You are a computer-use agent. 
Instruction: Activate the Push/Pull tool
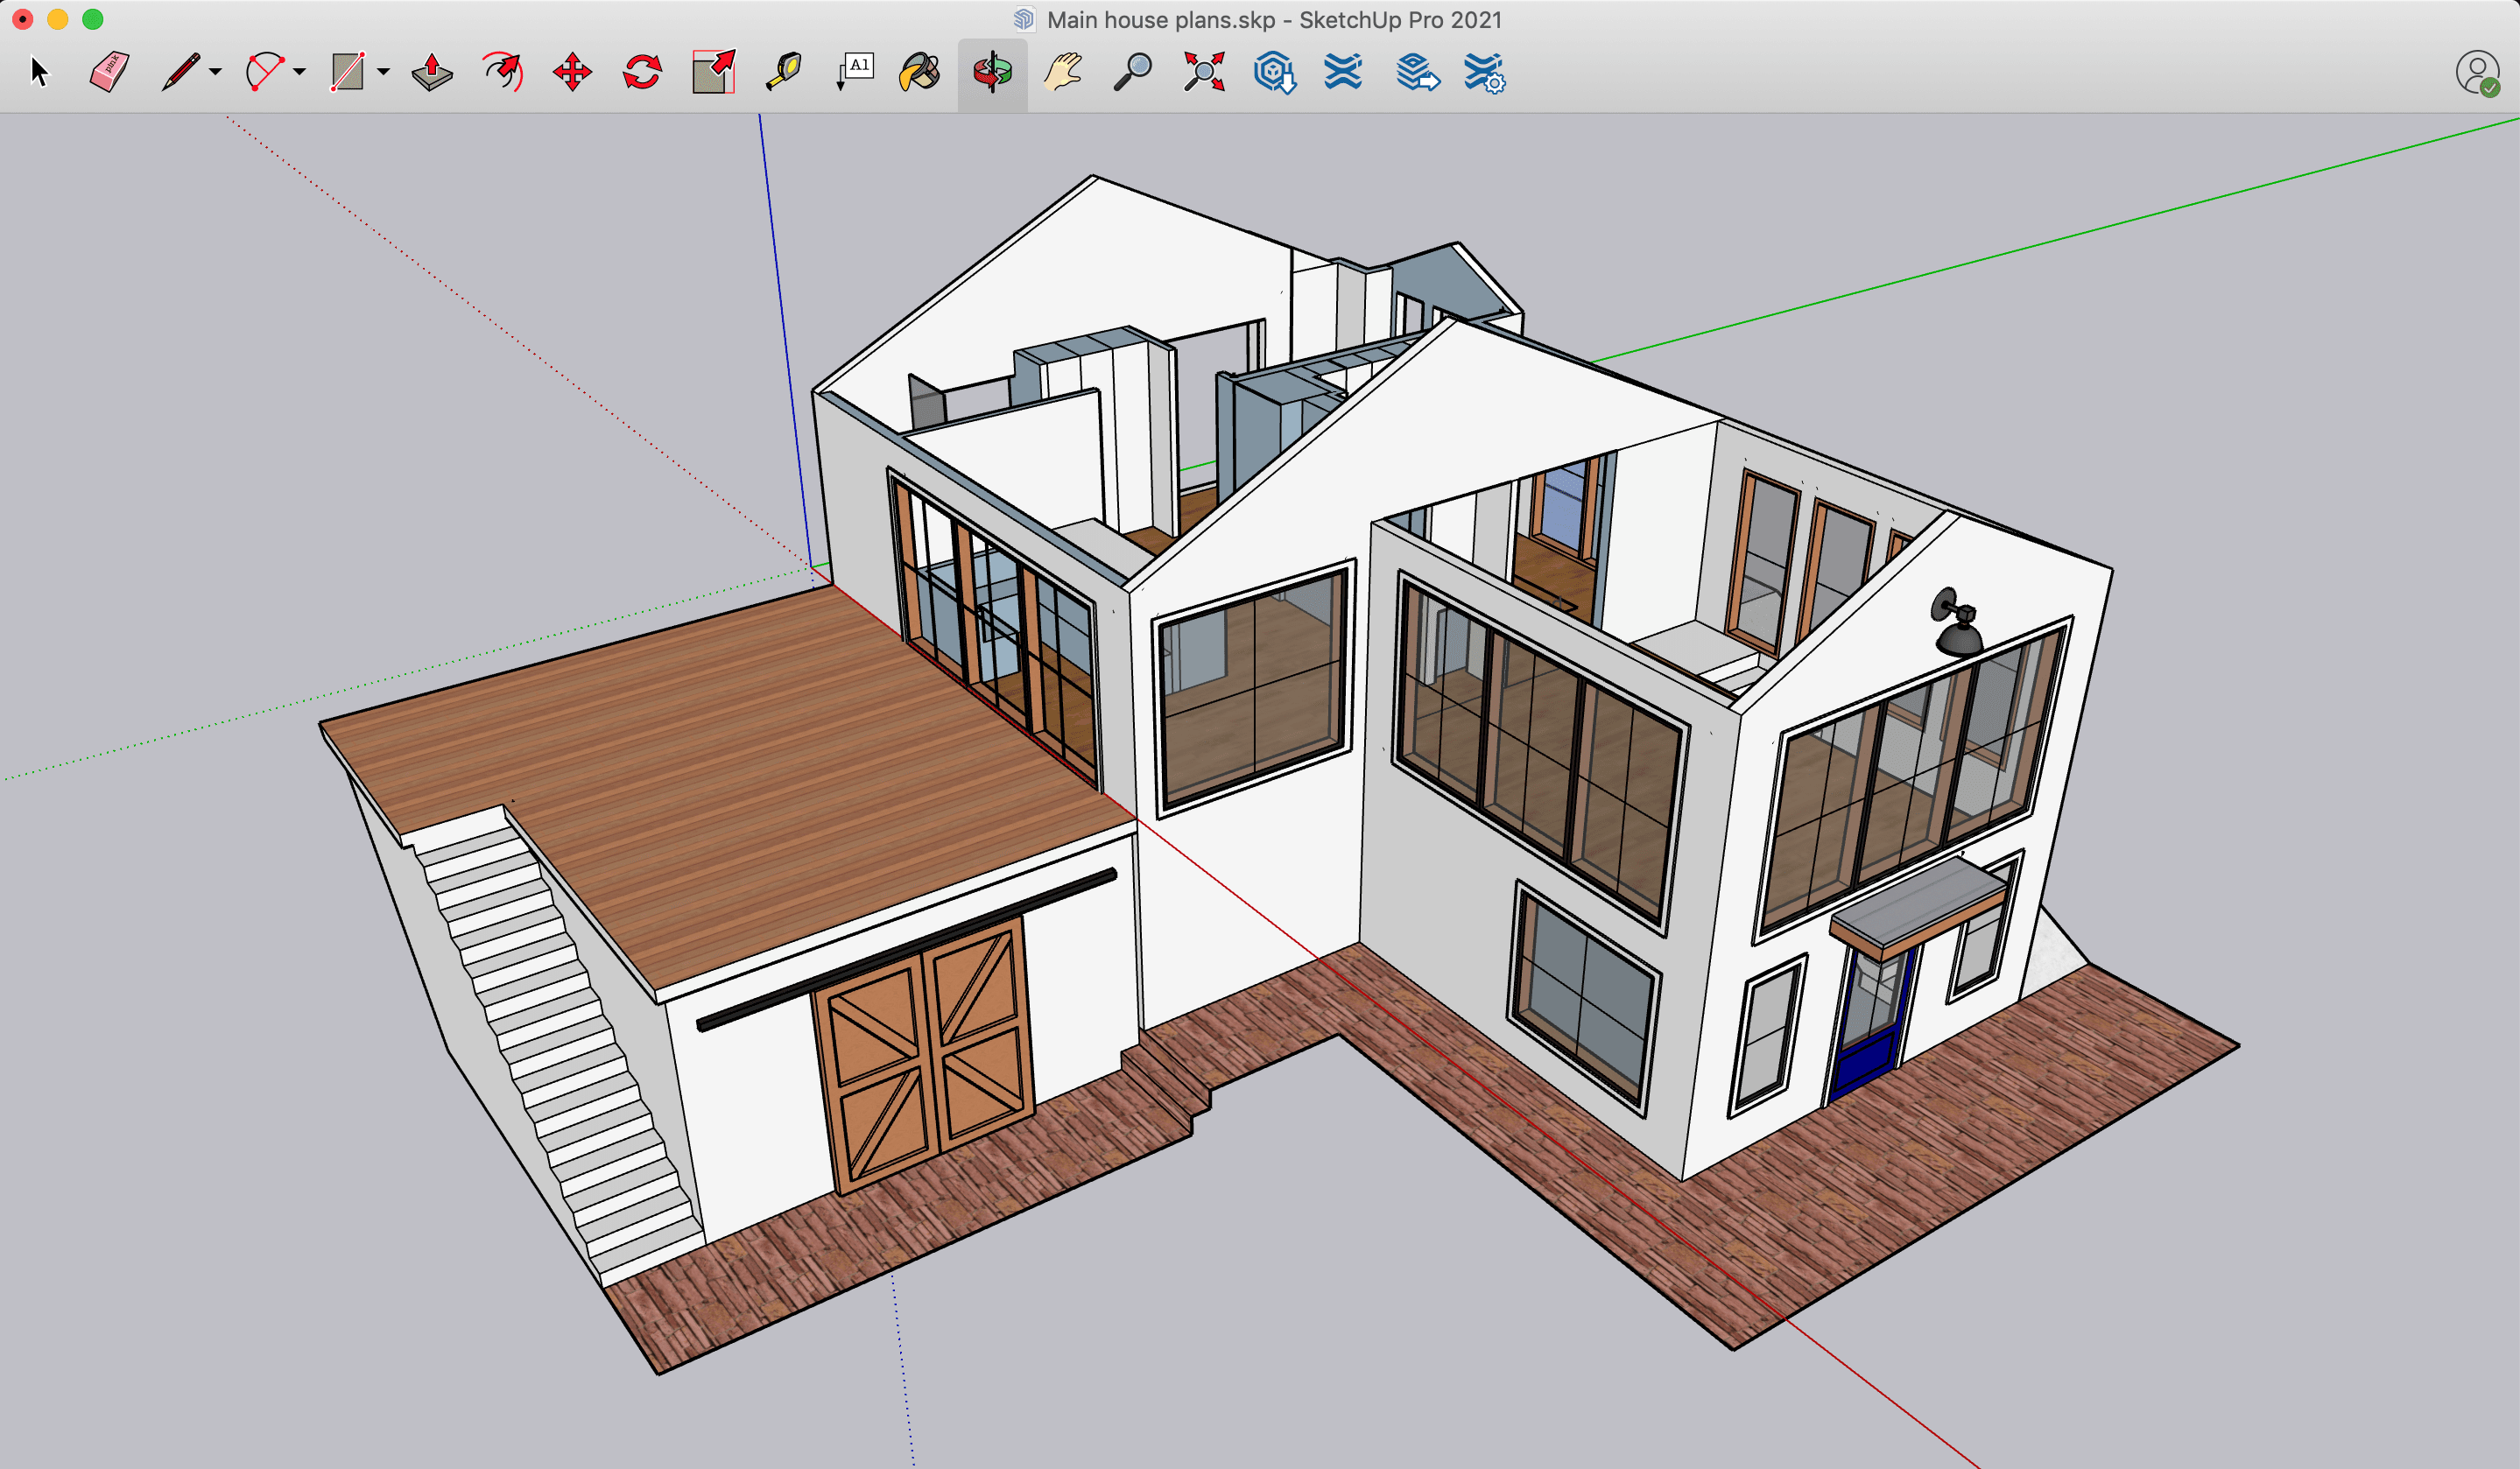[432, 72]
